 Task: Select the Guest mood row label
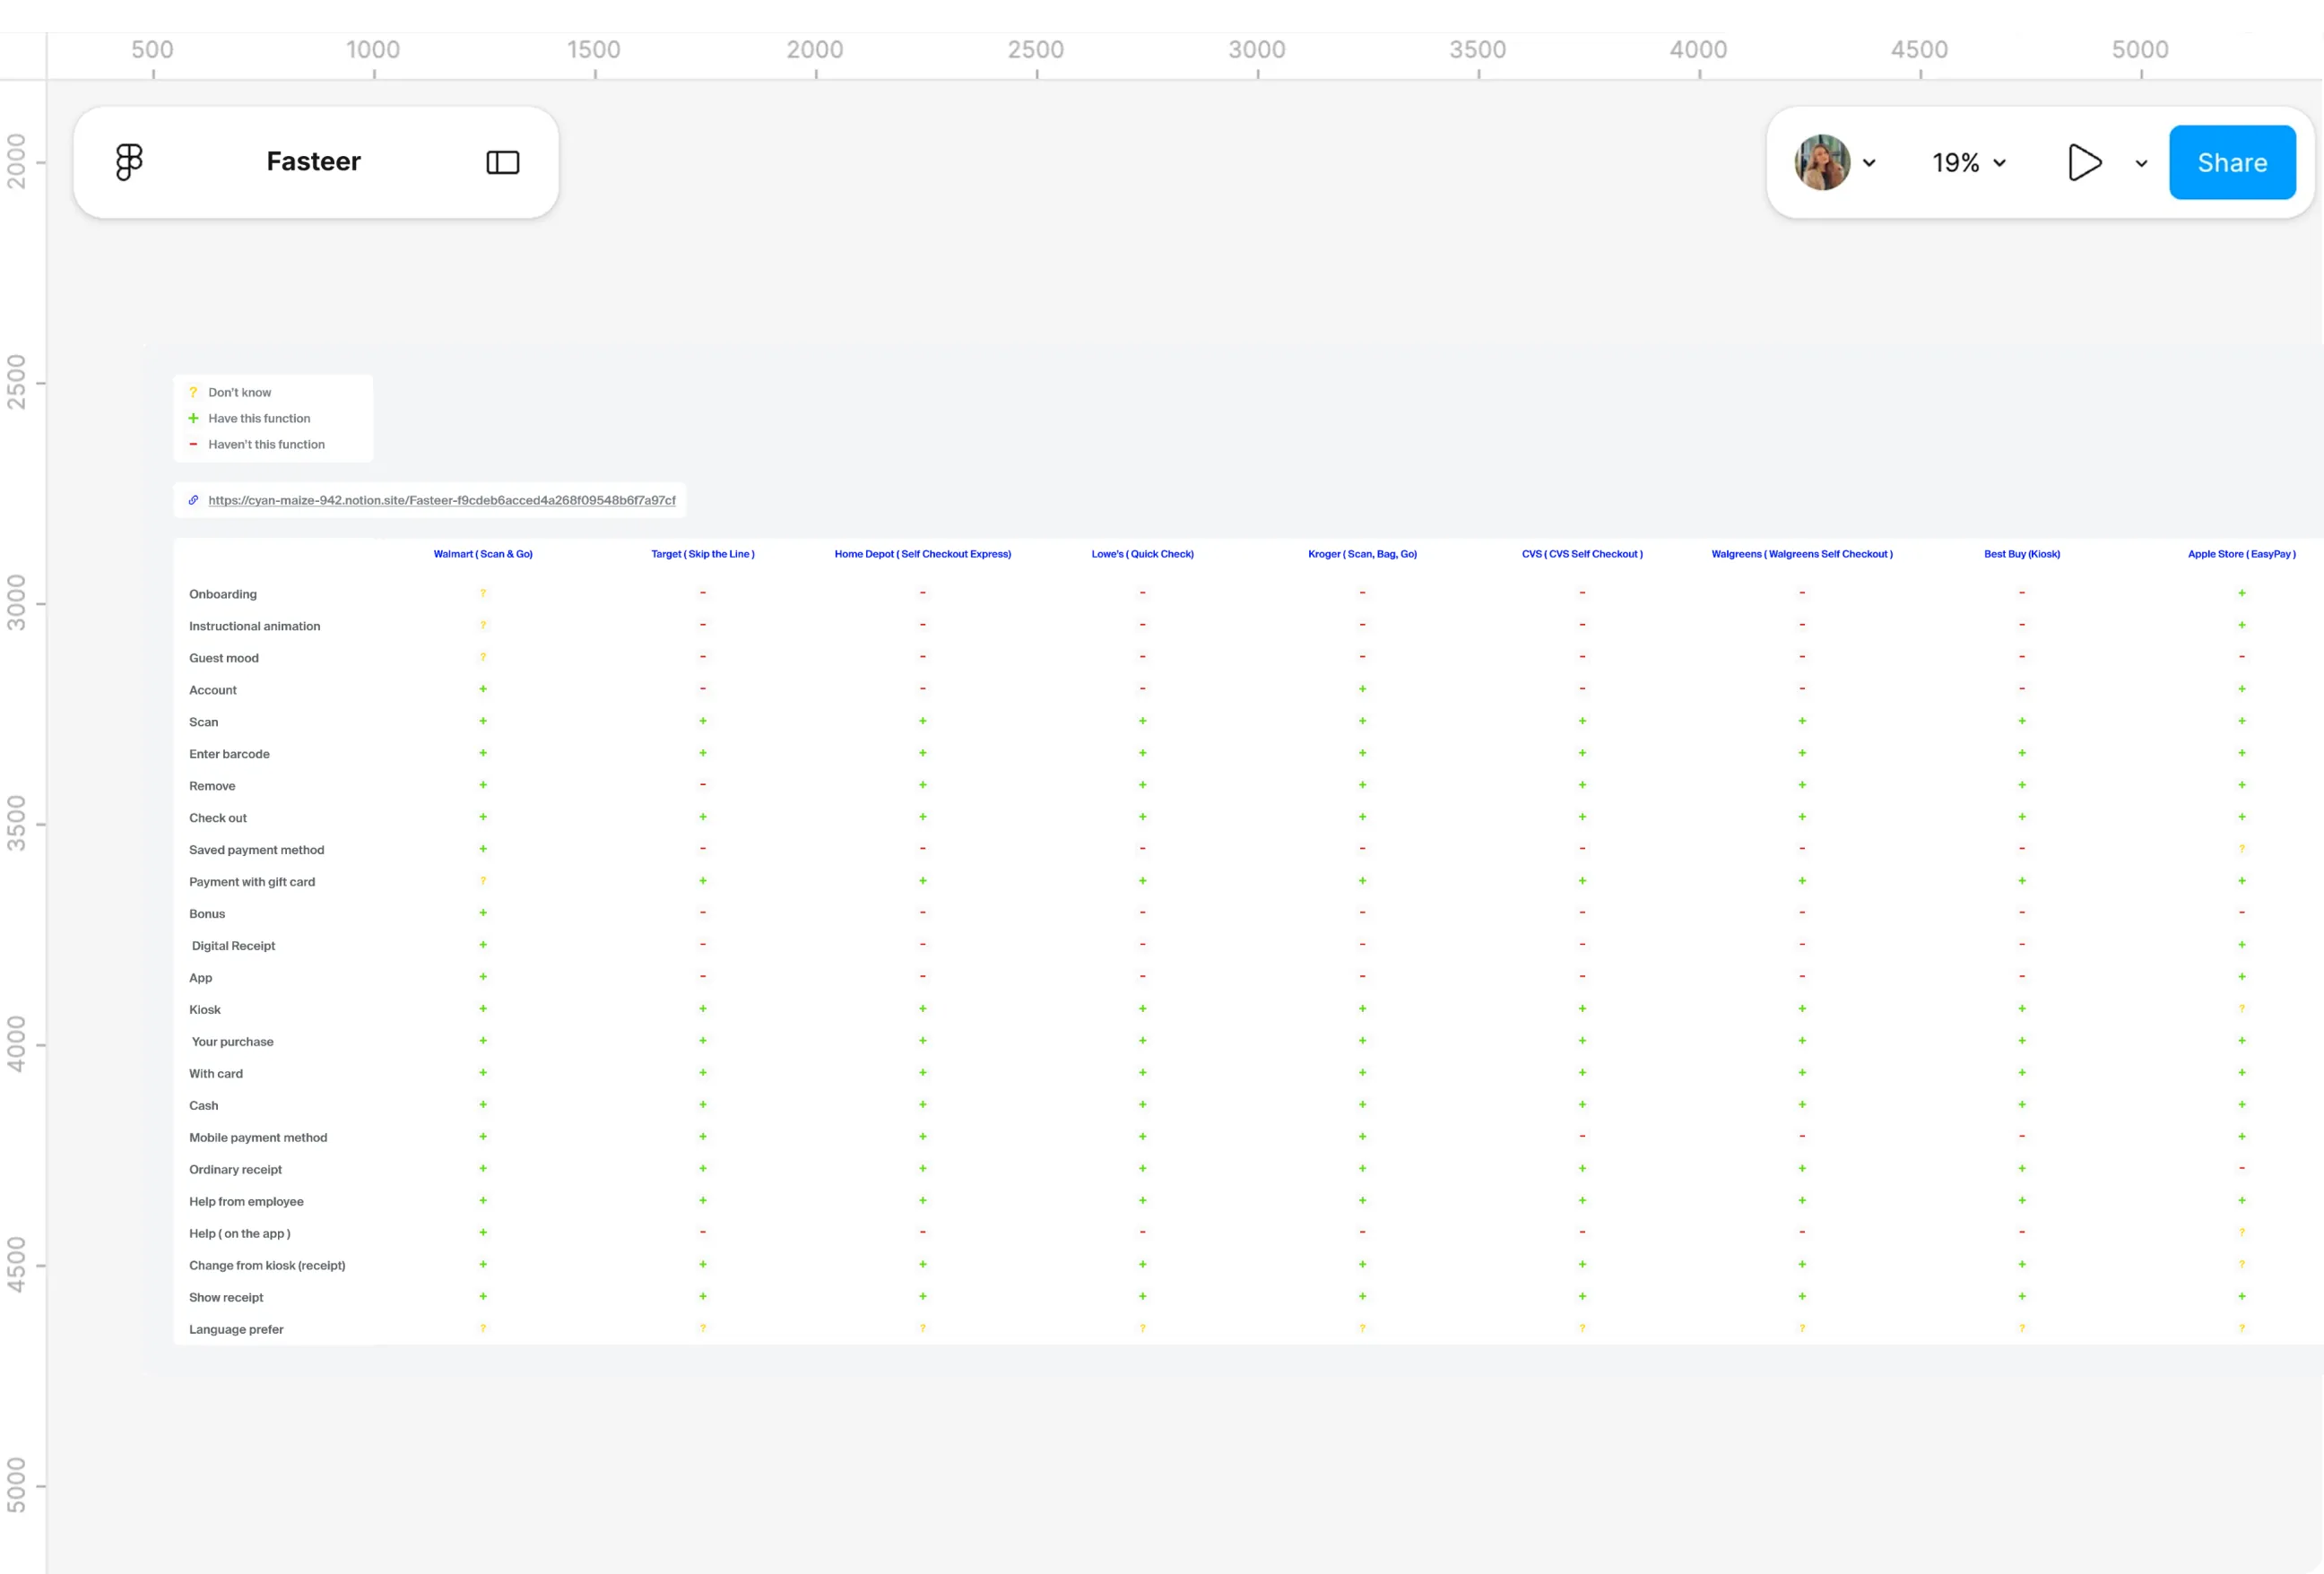click(x=224, y=658)
